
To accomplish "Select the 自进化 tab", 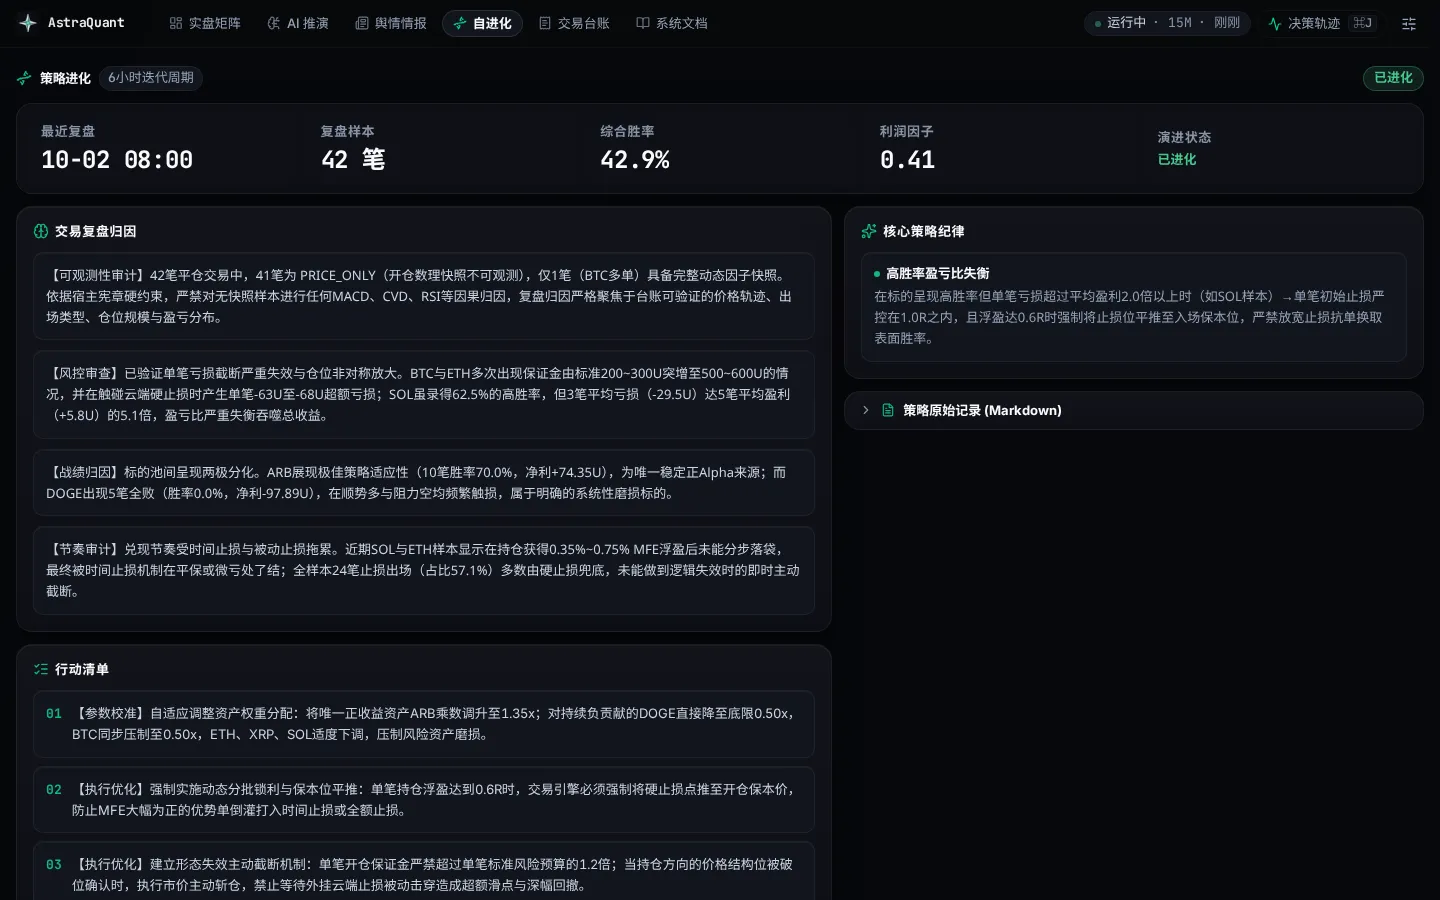I will 482,23.
